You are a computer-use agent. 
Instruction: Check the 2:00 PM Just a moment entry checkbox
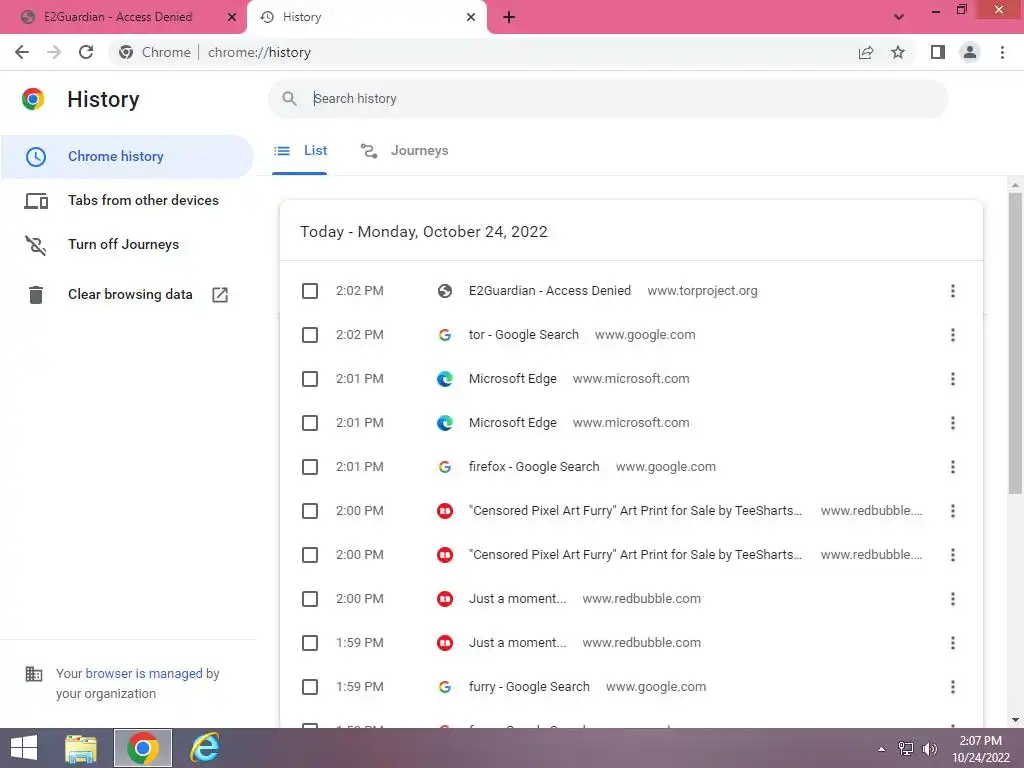coord(310,599)
